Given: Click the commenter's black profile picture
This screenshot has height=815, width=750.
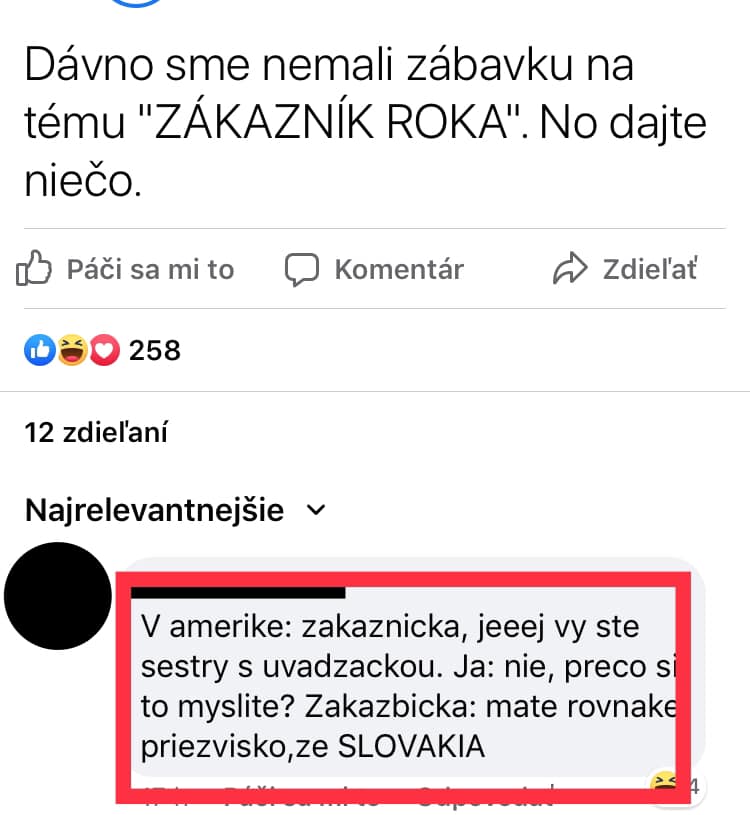Looking at the screenshot, I should pos(58,596).
